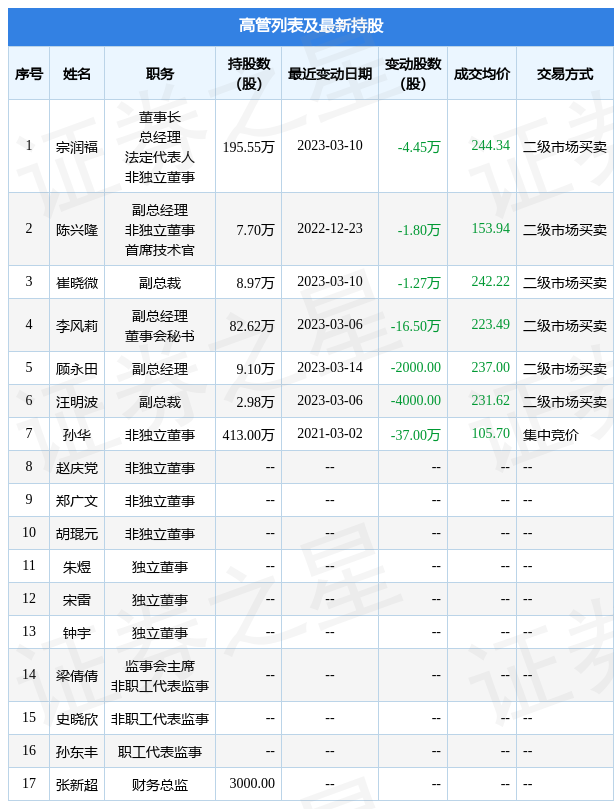Click 二级市场买卖 in 顾永田's row
The image size is (614, 809).
[x=565, y=368]
